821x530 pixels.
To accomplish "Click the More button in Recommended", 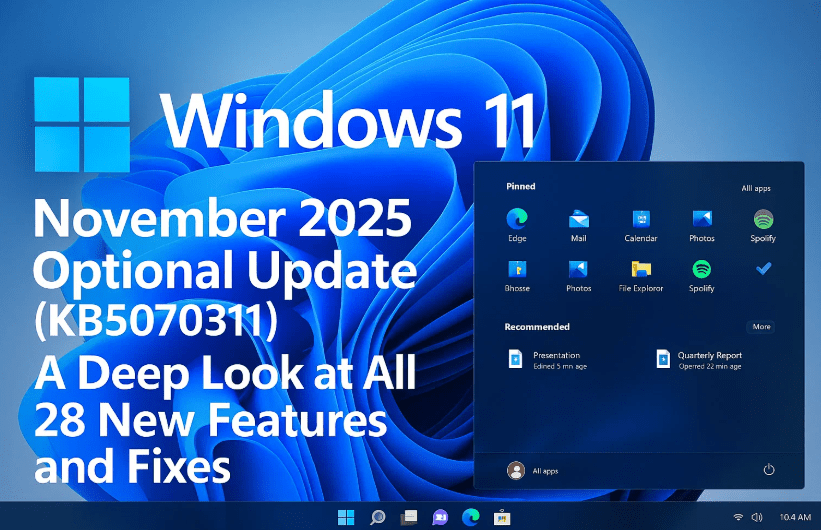I will pos(761,326).
